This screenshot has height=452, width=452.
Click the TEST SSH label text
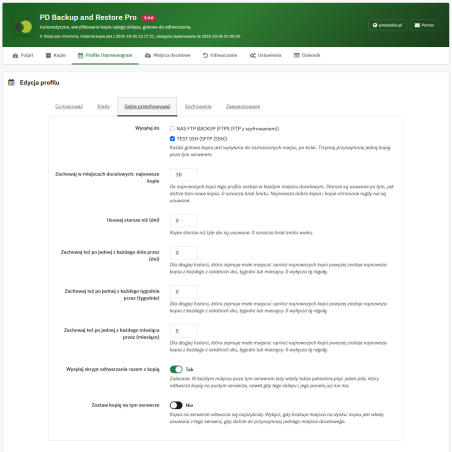click(x=202, y=139)
